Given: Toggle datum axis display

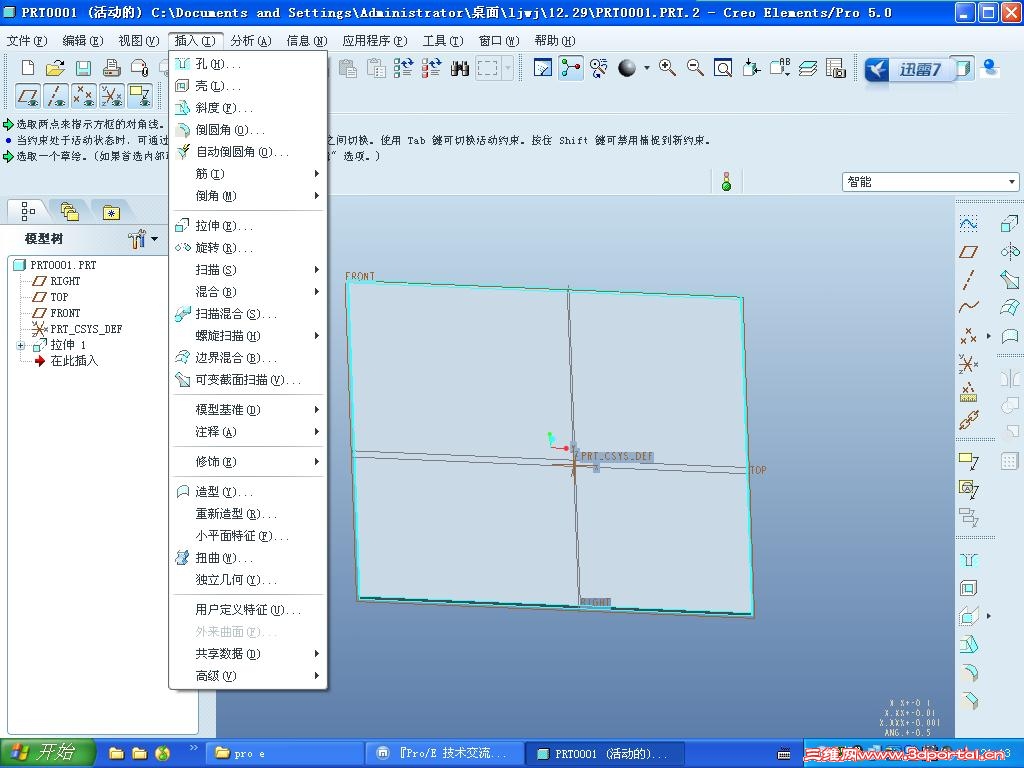Looking at the screenshot, I should point(56,96).
